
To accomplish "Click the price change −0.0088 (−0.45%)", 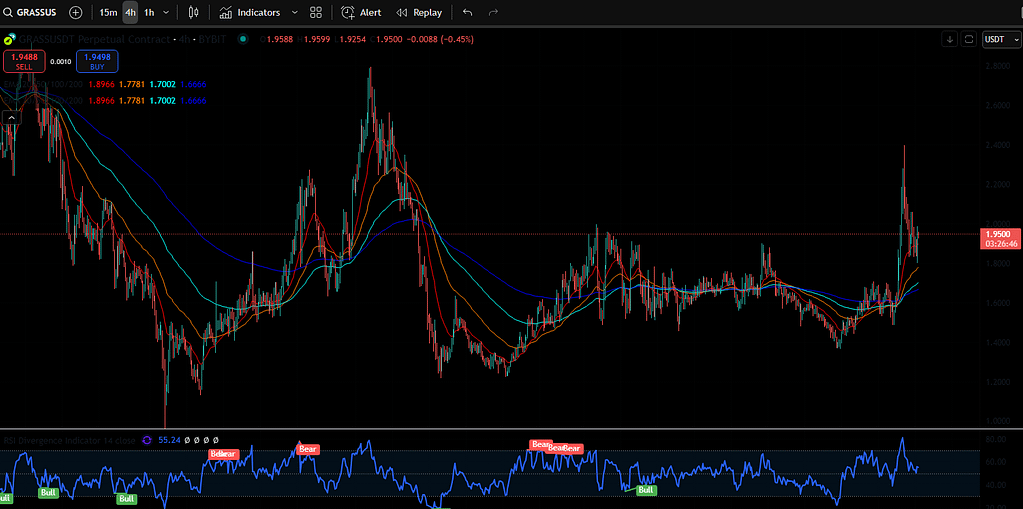I will tap(440, 39).
